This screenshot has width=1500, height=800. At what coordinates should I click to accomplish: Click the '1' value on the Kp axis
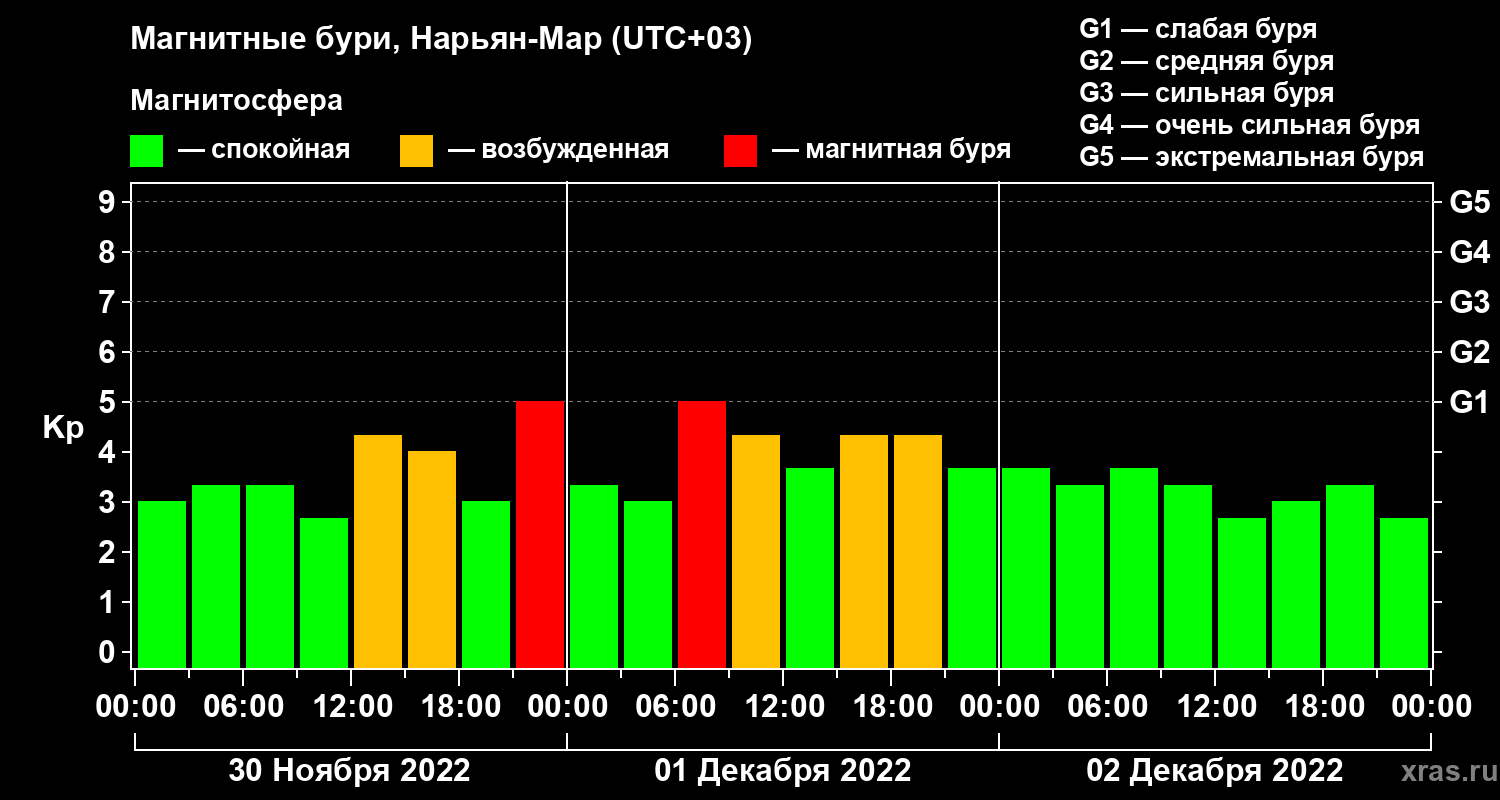pos(109,602)
